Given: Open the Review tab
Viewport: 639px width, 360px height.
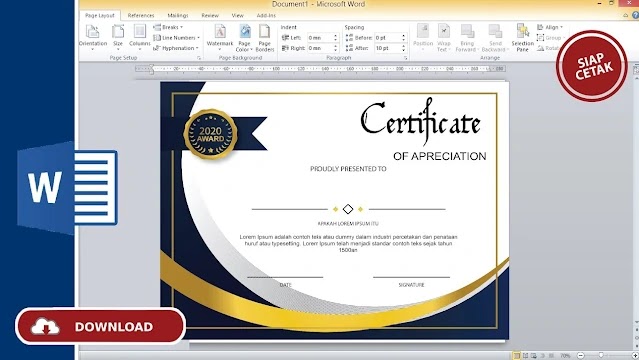Looking at the screenshot, I should [x=210, y=15].
